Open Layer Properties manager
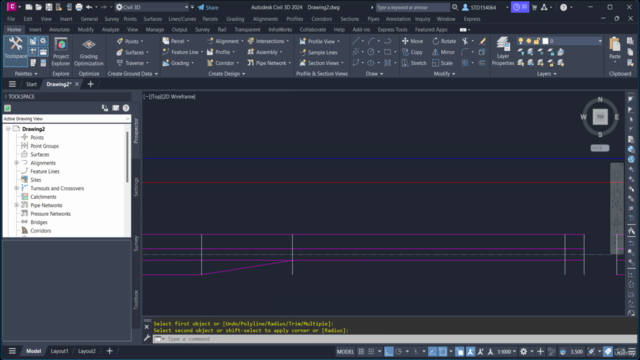640x360 pixels. 503,51
